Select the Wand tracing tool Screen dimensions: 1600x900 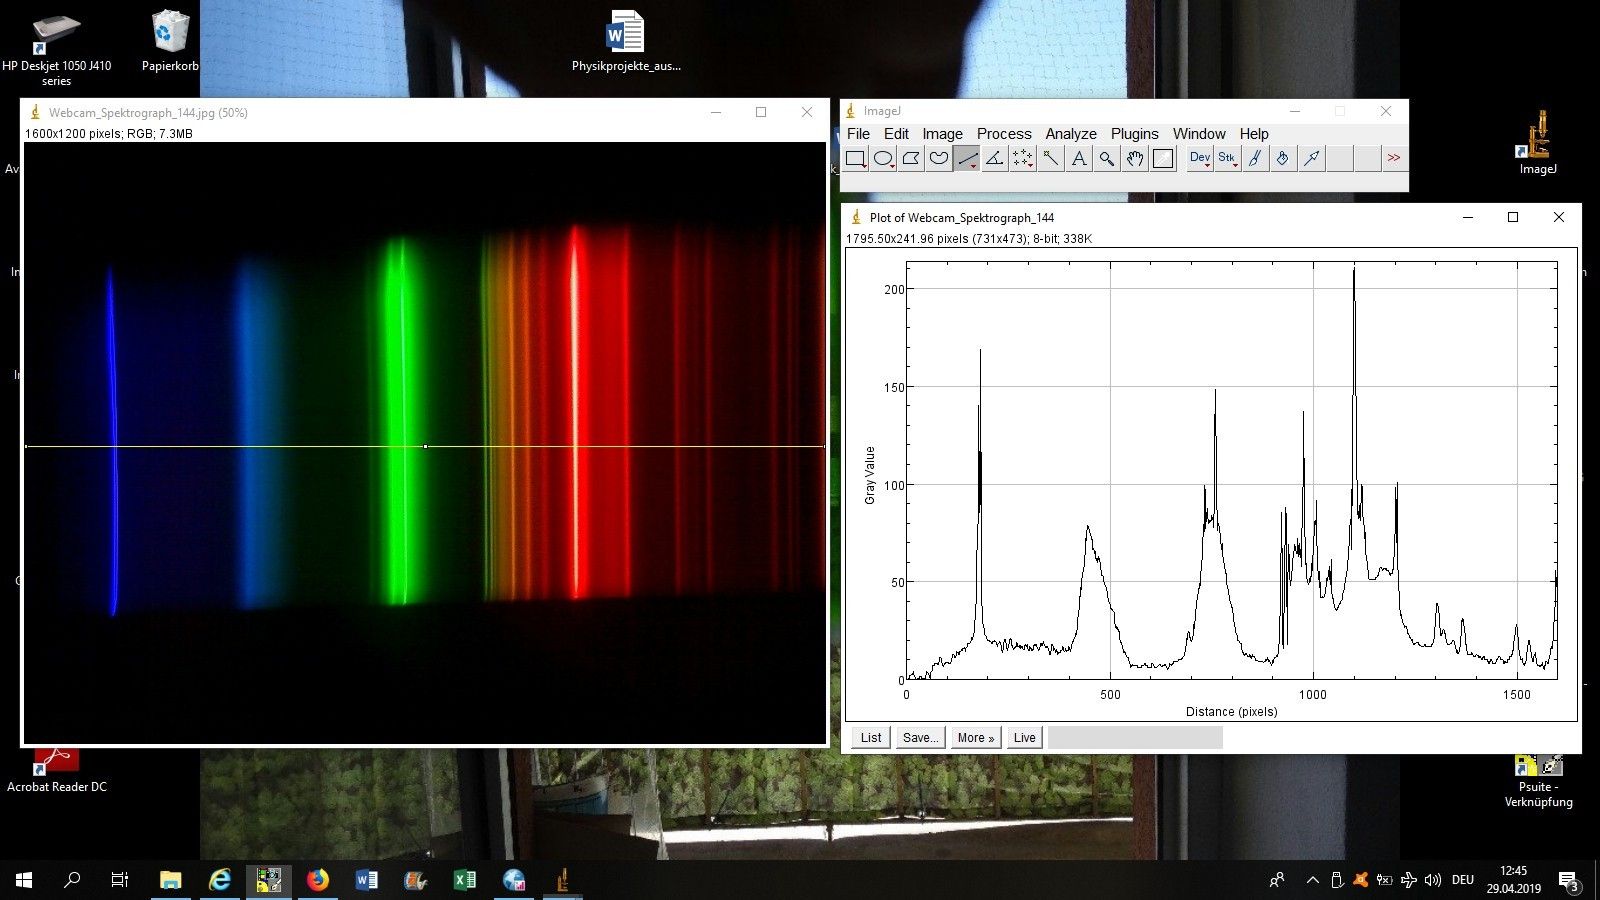click(x=1051, y=158)
